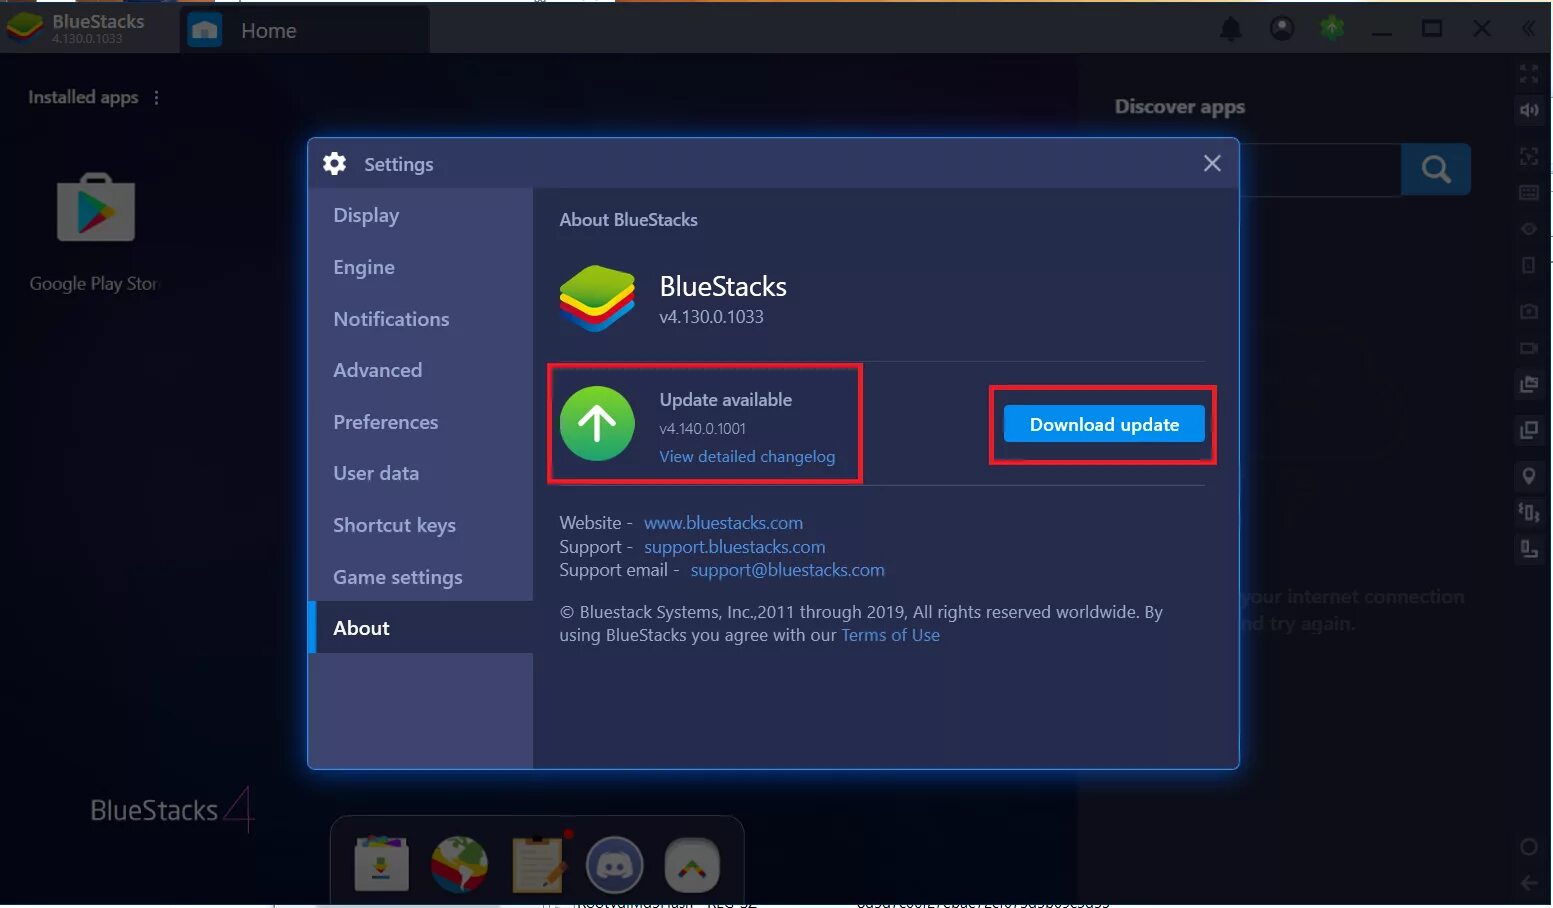Image resolution: width=1553 pixels, height=908 pixels.
Task: Open the Installed apps three-dot menu
Action: (x=156, y=97)
